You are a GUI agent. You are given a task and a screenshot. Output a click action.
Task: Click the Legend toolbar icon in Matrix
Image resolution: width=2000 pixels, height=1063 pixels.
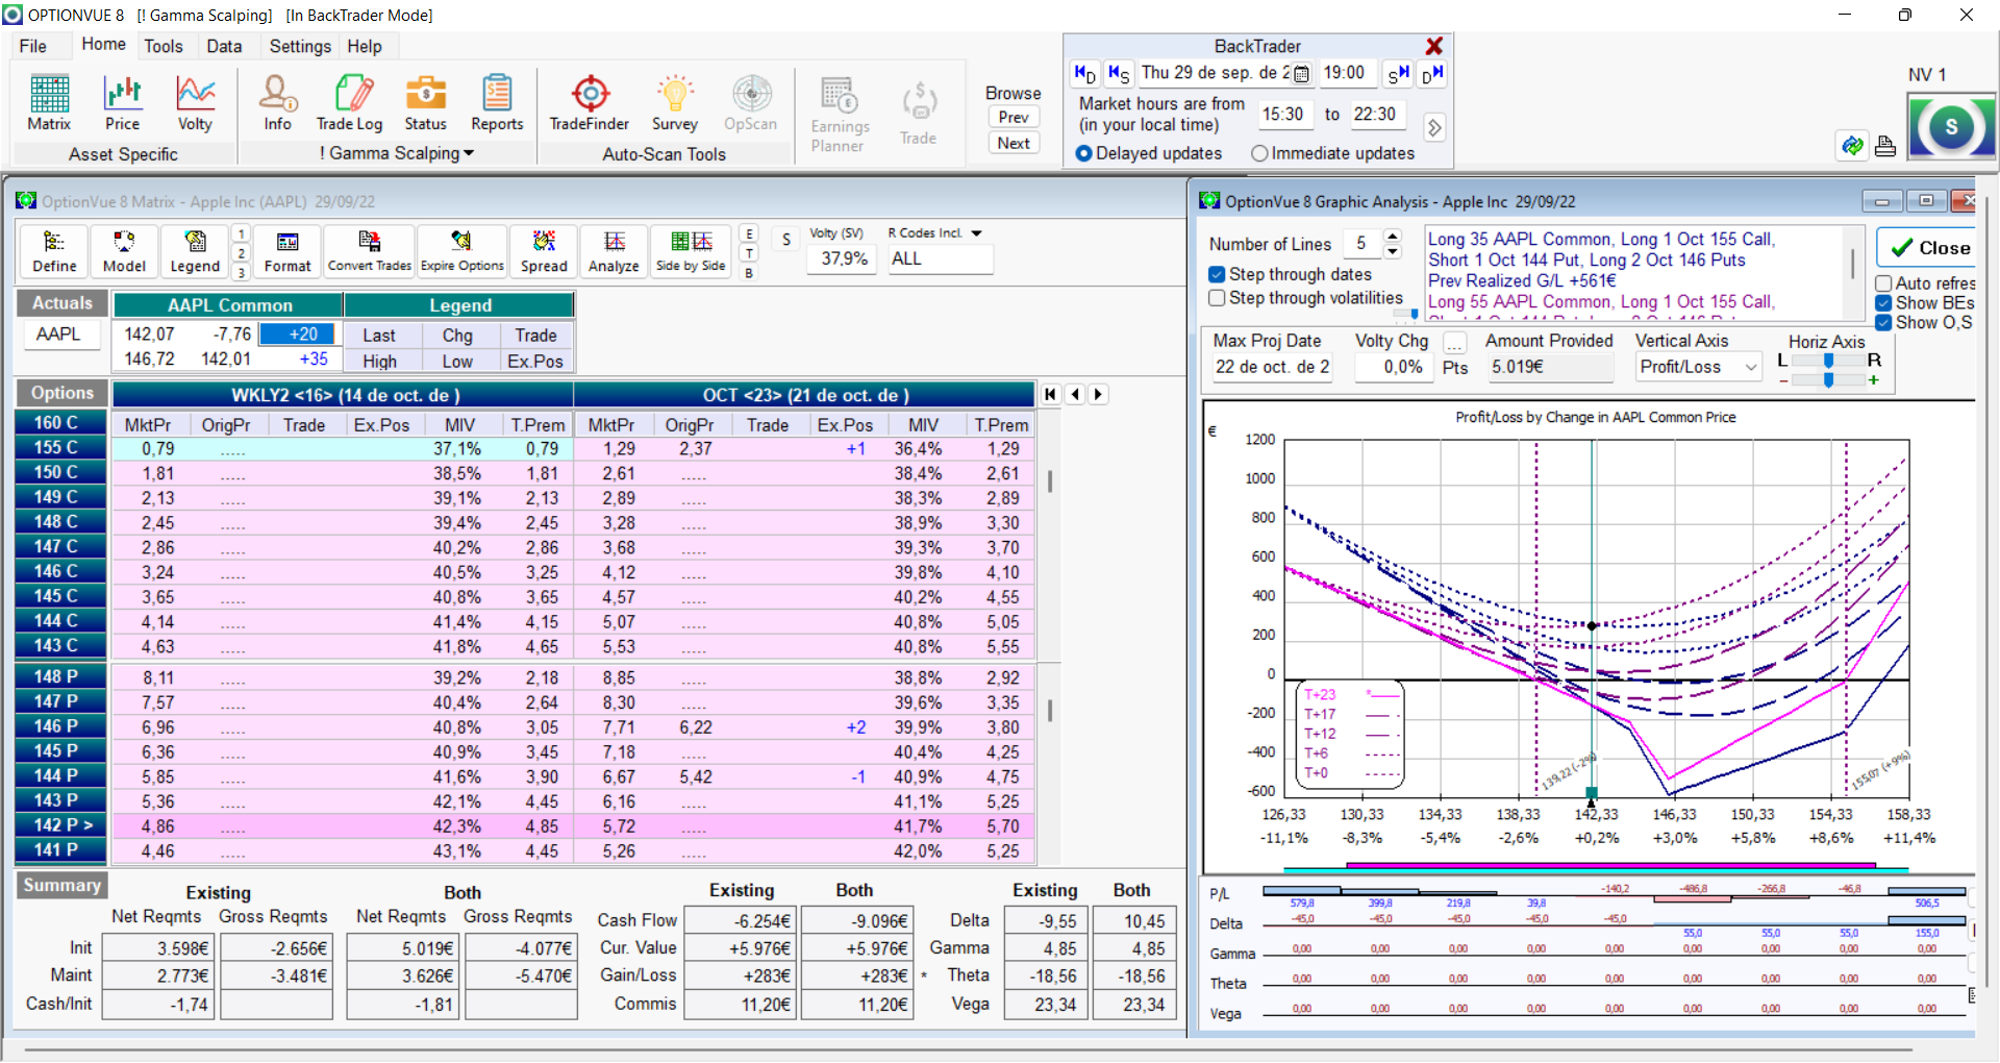pyautogui.click(x=195, y=251)
